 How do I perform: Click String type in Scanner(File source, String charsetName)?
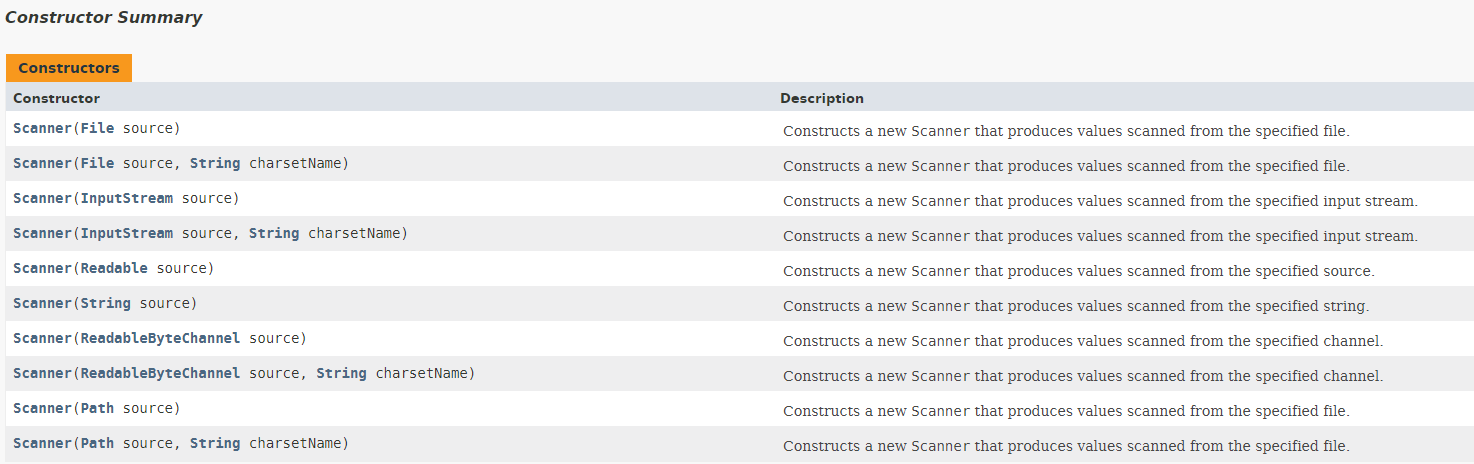[215, 163]
